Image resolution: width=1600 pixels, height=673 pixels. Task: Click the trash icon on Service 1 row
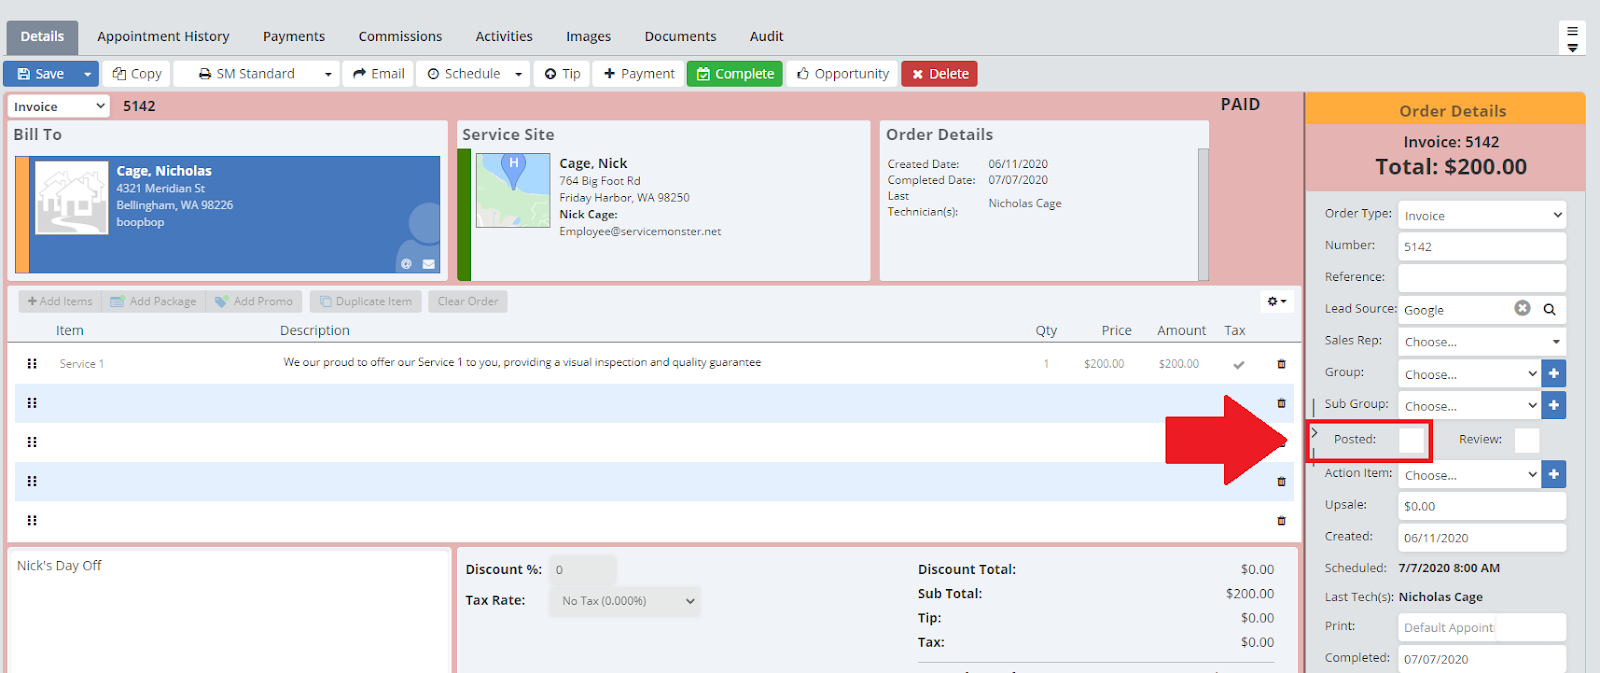click(x=1281, y=364)
